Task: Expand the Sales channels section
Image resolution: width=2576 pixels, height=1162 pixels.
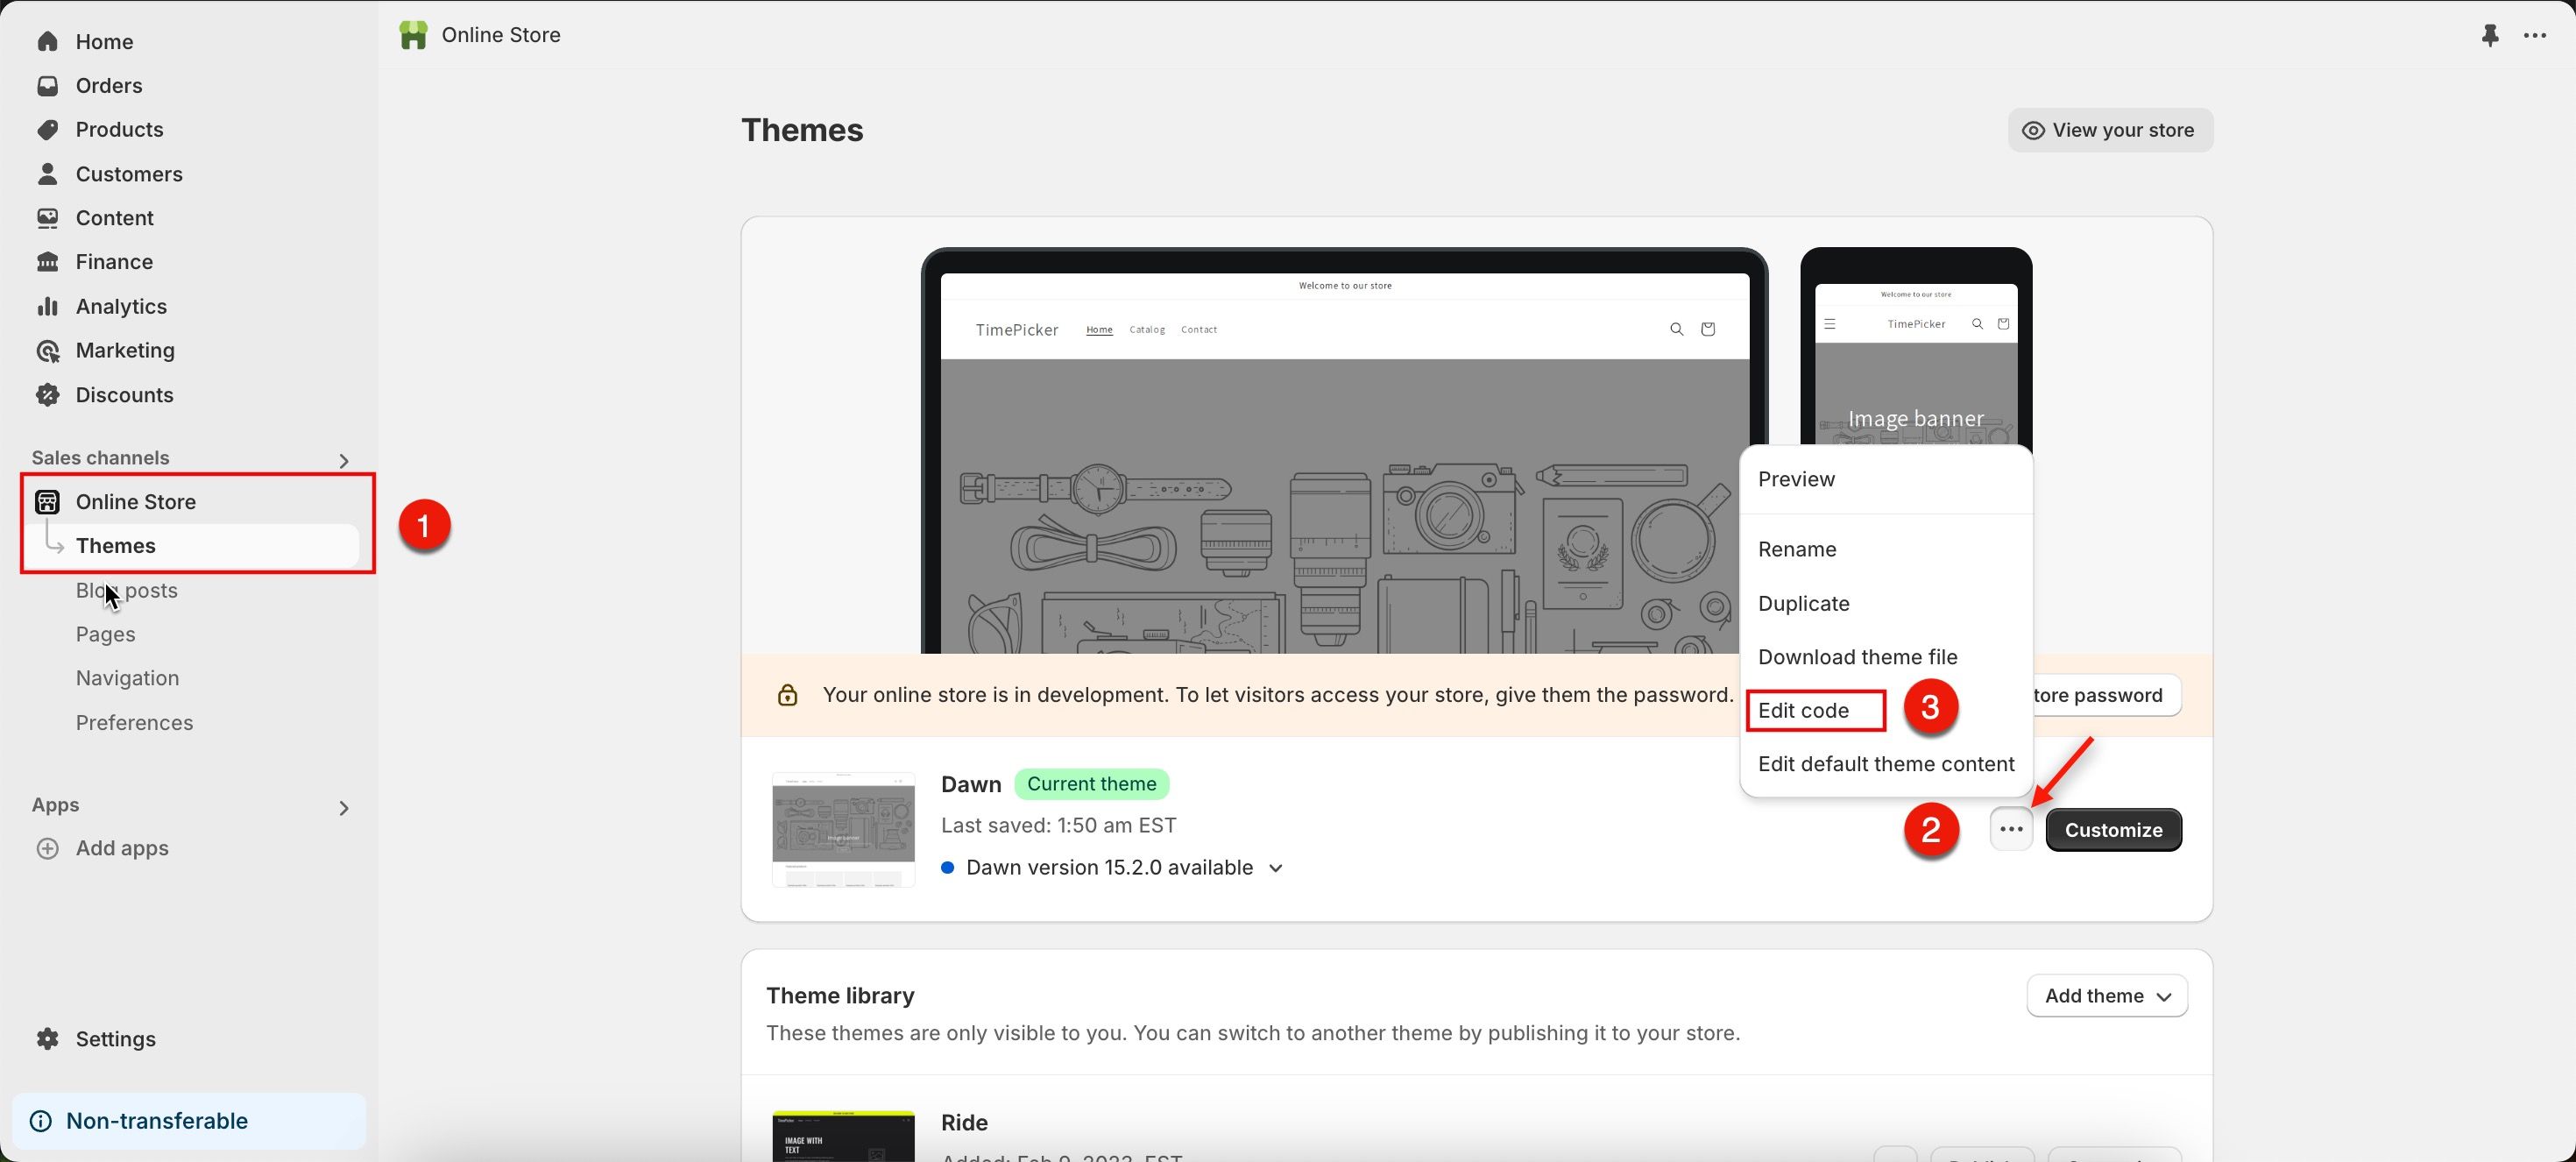Action: 344,460
